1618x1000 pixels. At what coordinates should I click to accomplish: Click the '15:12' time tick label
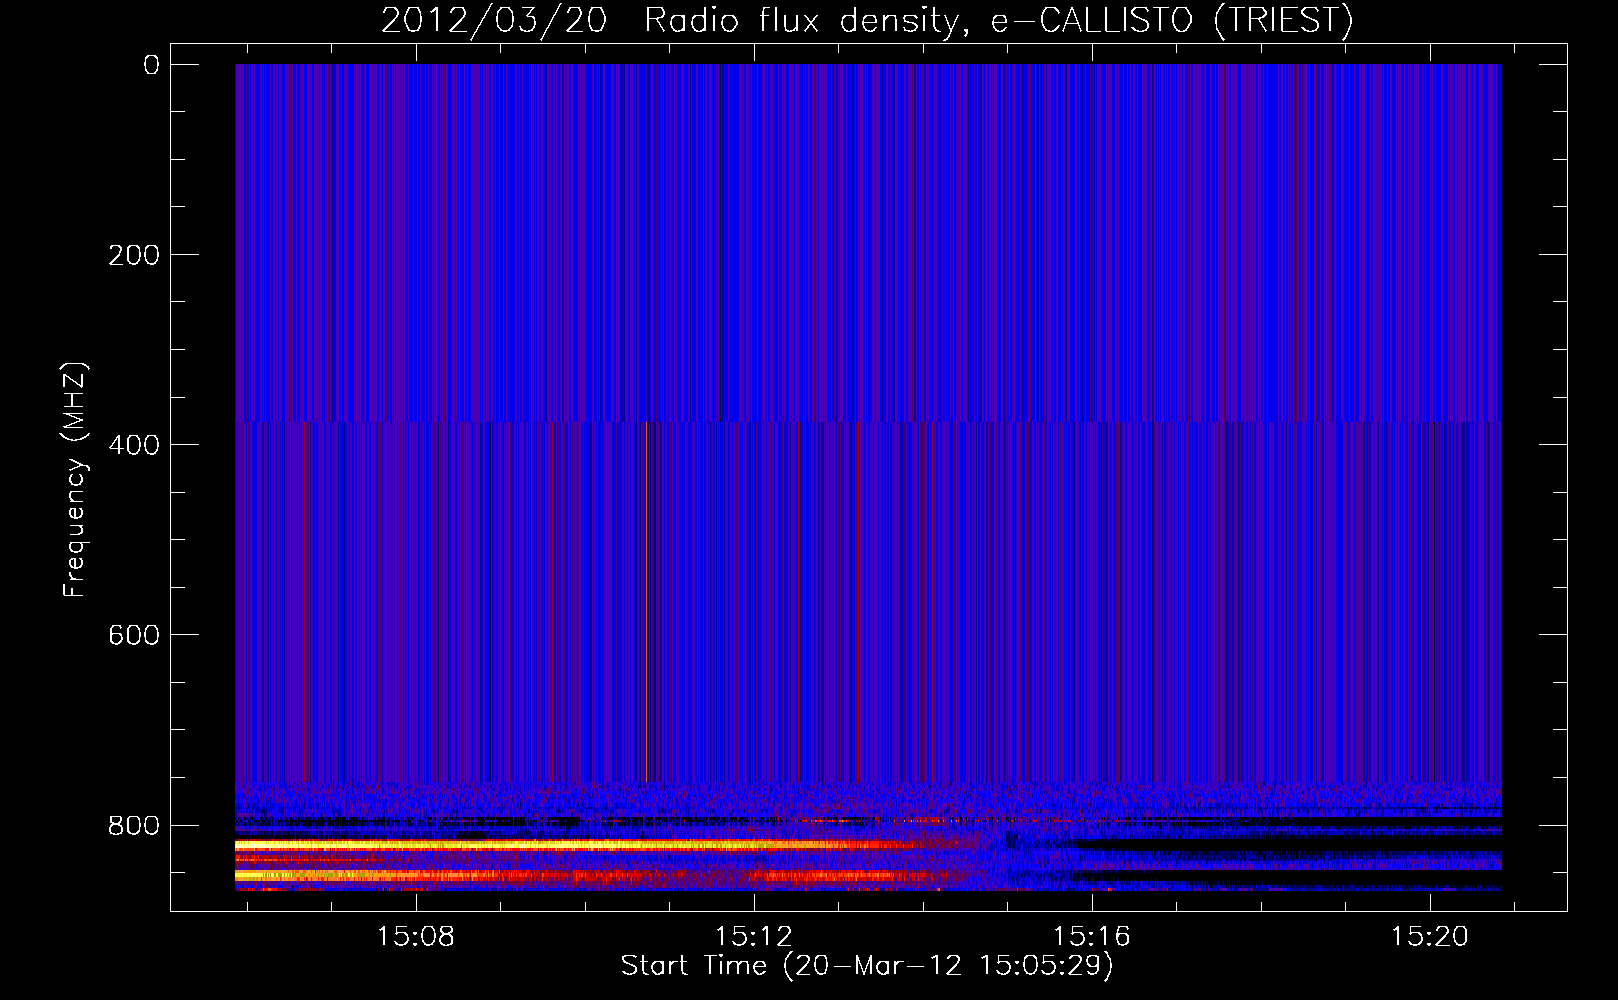tap(753, 936)
